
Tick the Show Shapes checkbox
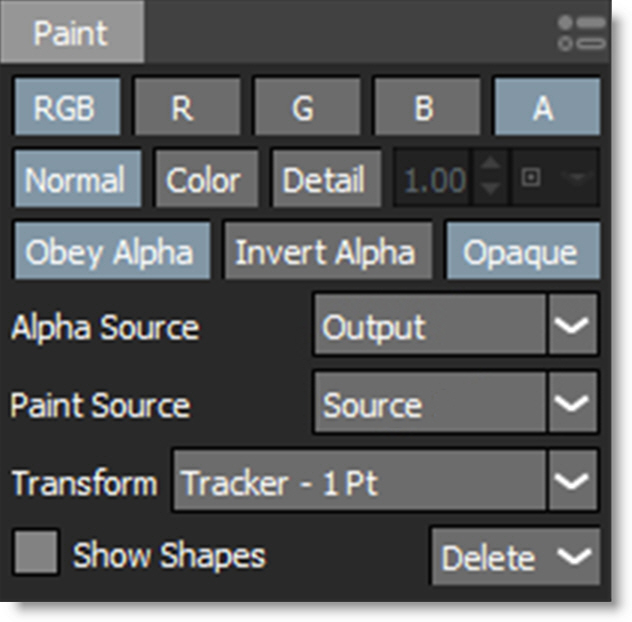pos(36,553)
